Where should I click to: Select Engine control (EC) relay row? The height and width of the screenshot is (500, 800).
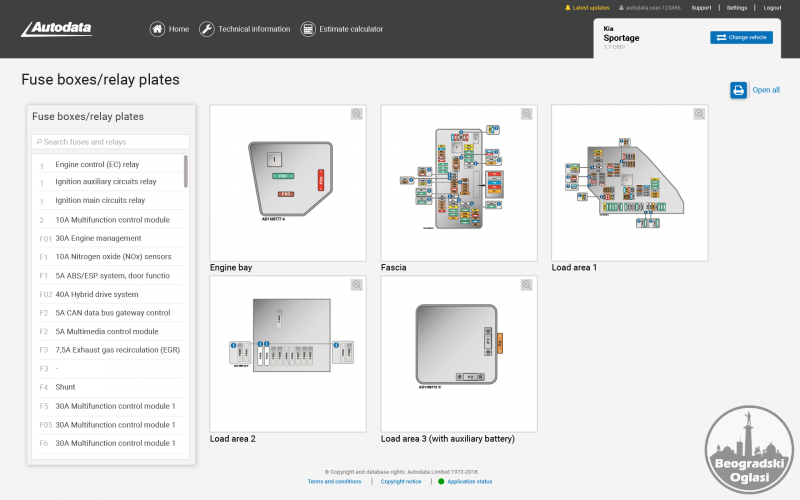click(x=111, y=164)
